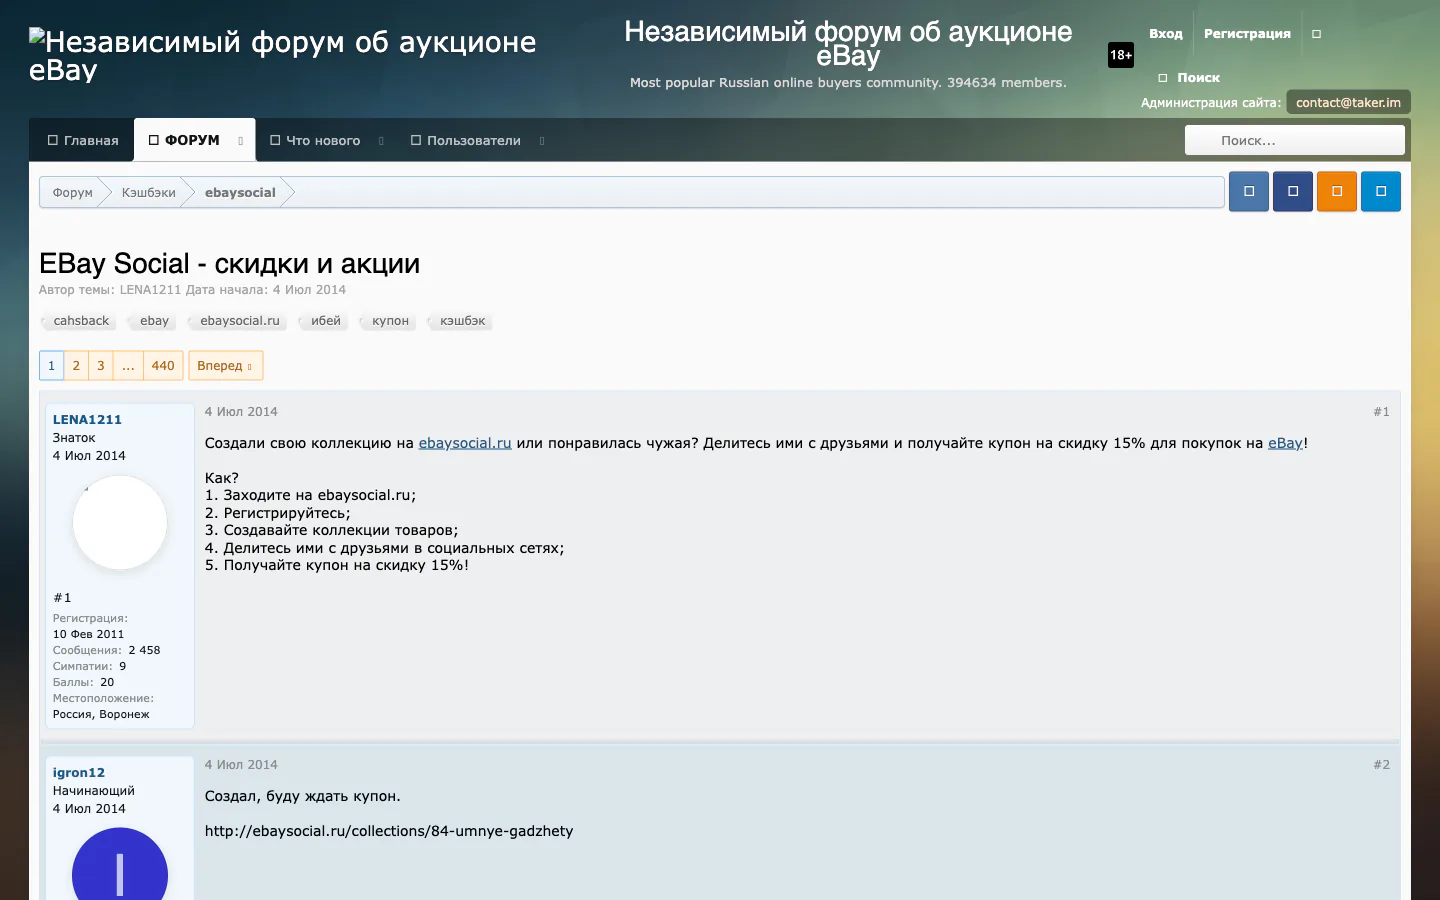The height and width of the screenshot is (900, 1440).
Task: Click the Регистрация link
Action: 1247,34
